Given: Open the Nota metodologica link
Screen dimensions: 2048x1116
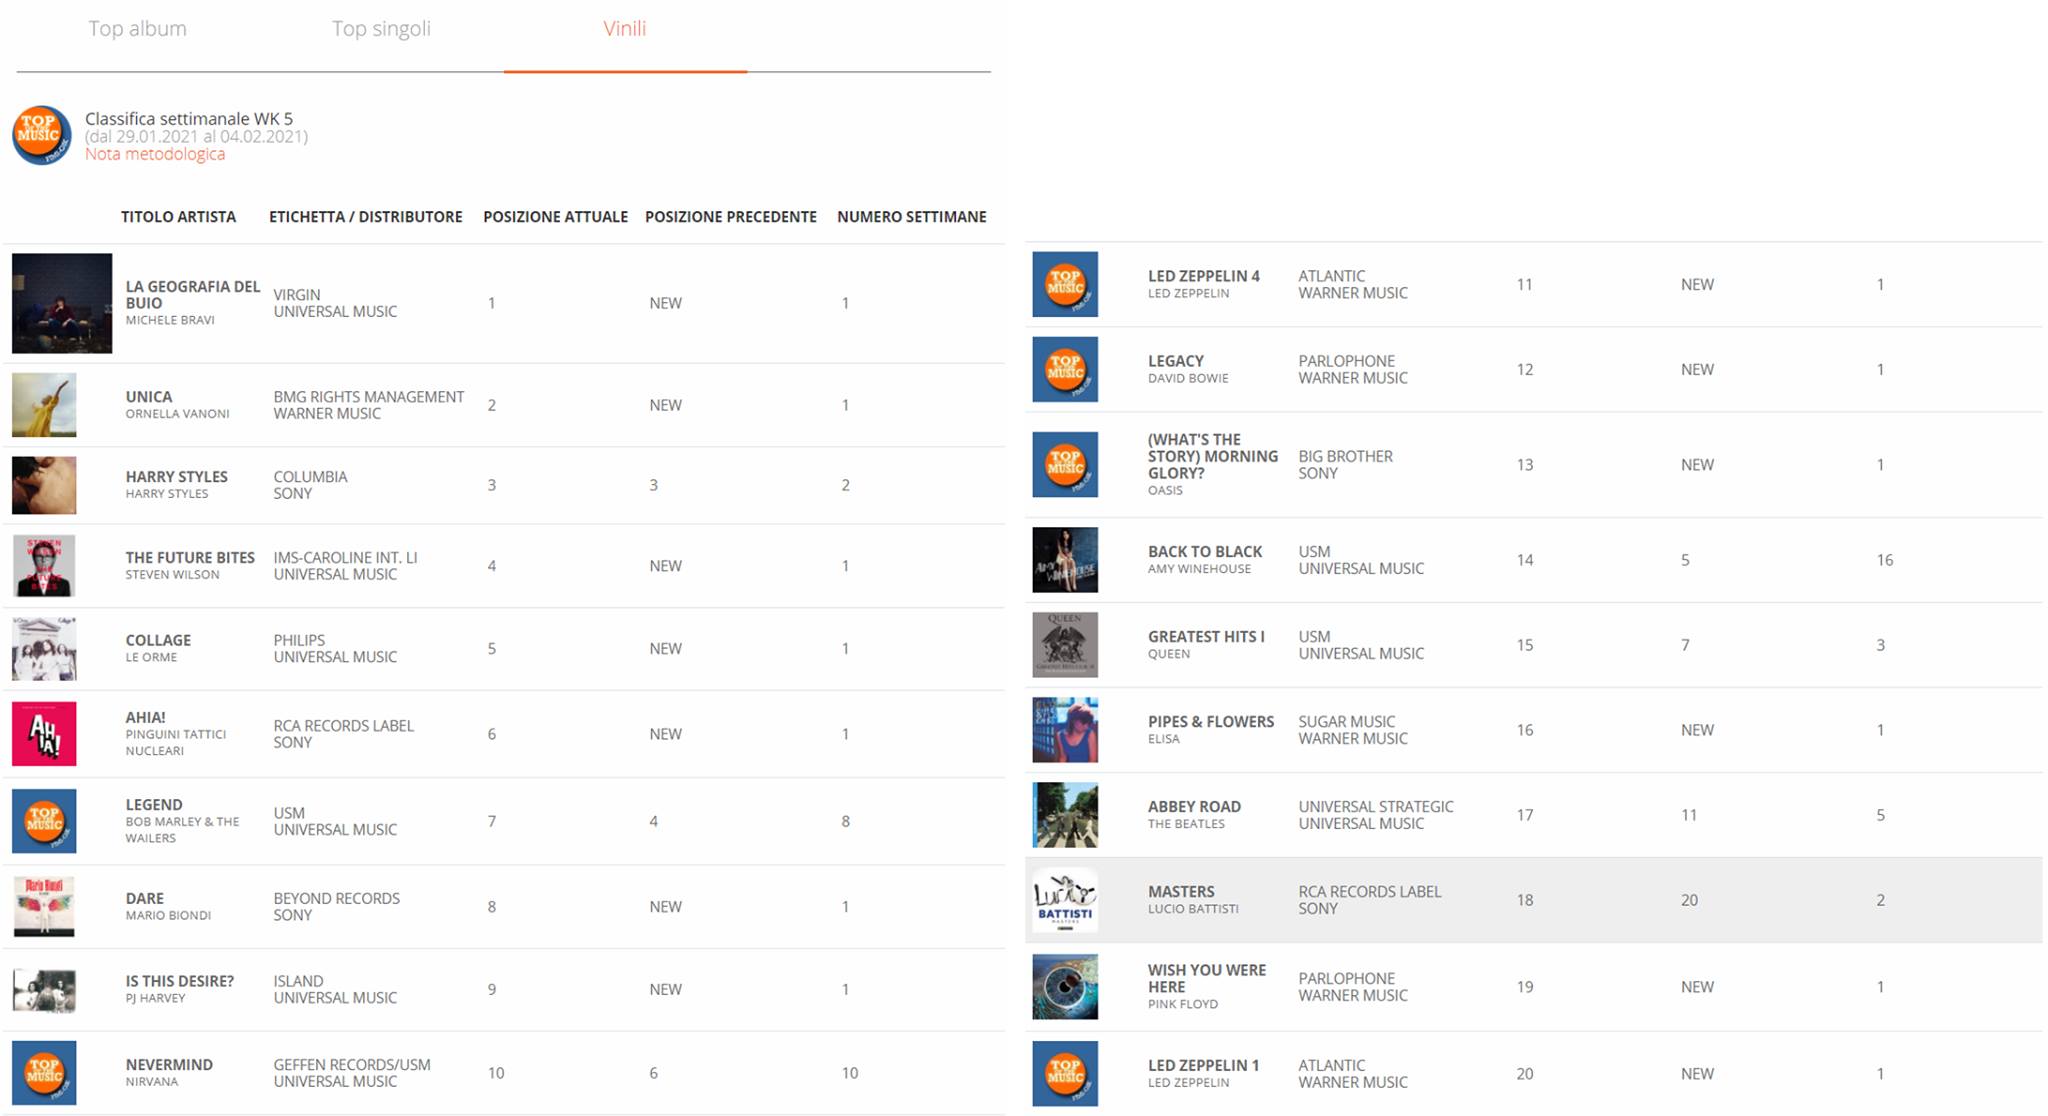Looking at the screenshot, I should [x=155, y=154].
